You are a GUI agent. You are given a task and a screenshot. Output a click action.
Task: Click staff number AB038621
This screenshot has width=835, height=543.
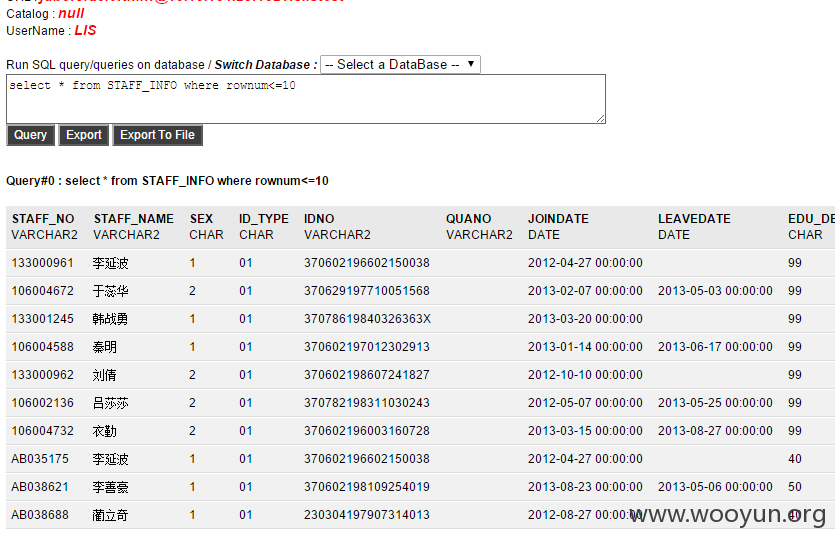40,487
